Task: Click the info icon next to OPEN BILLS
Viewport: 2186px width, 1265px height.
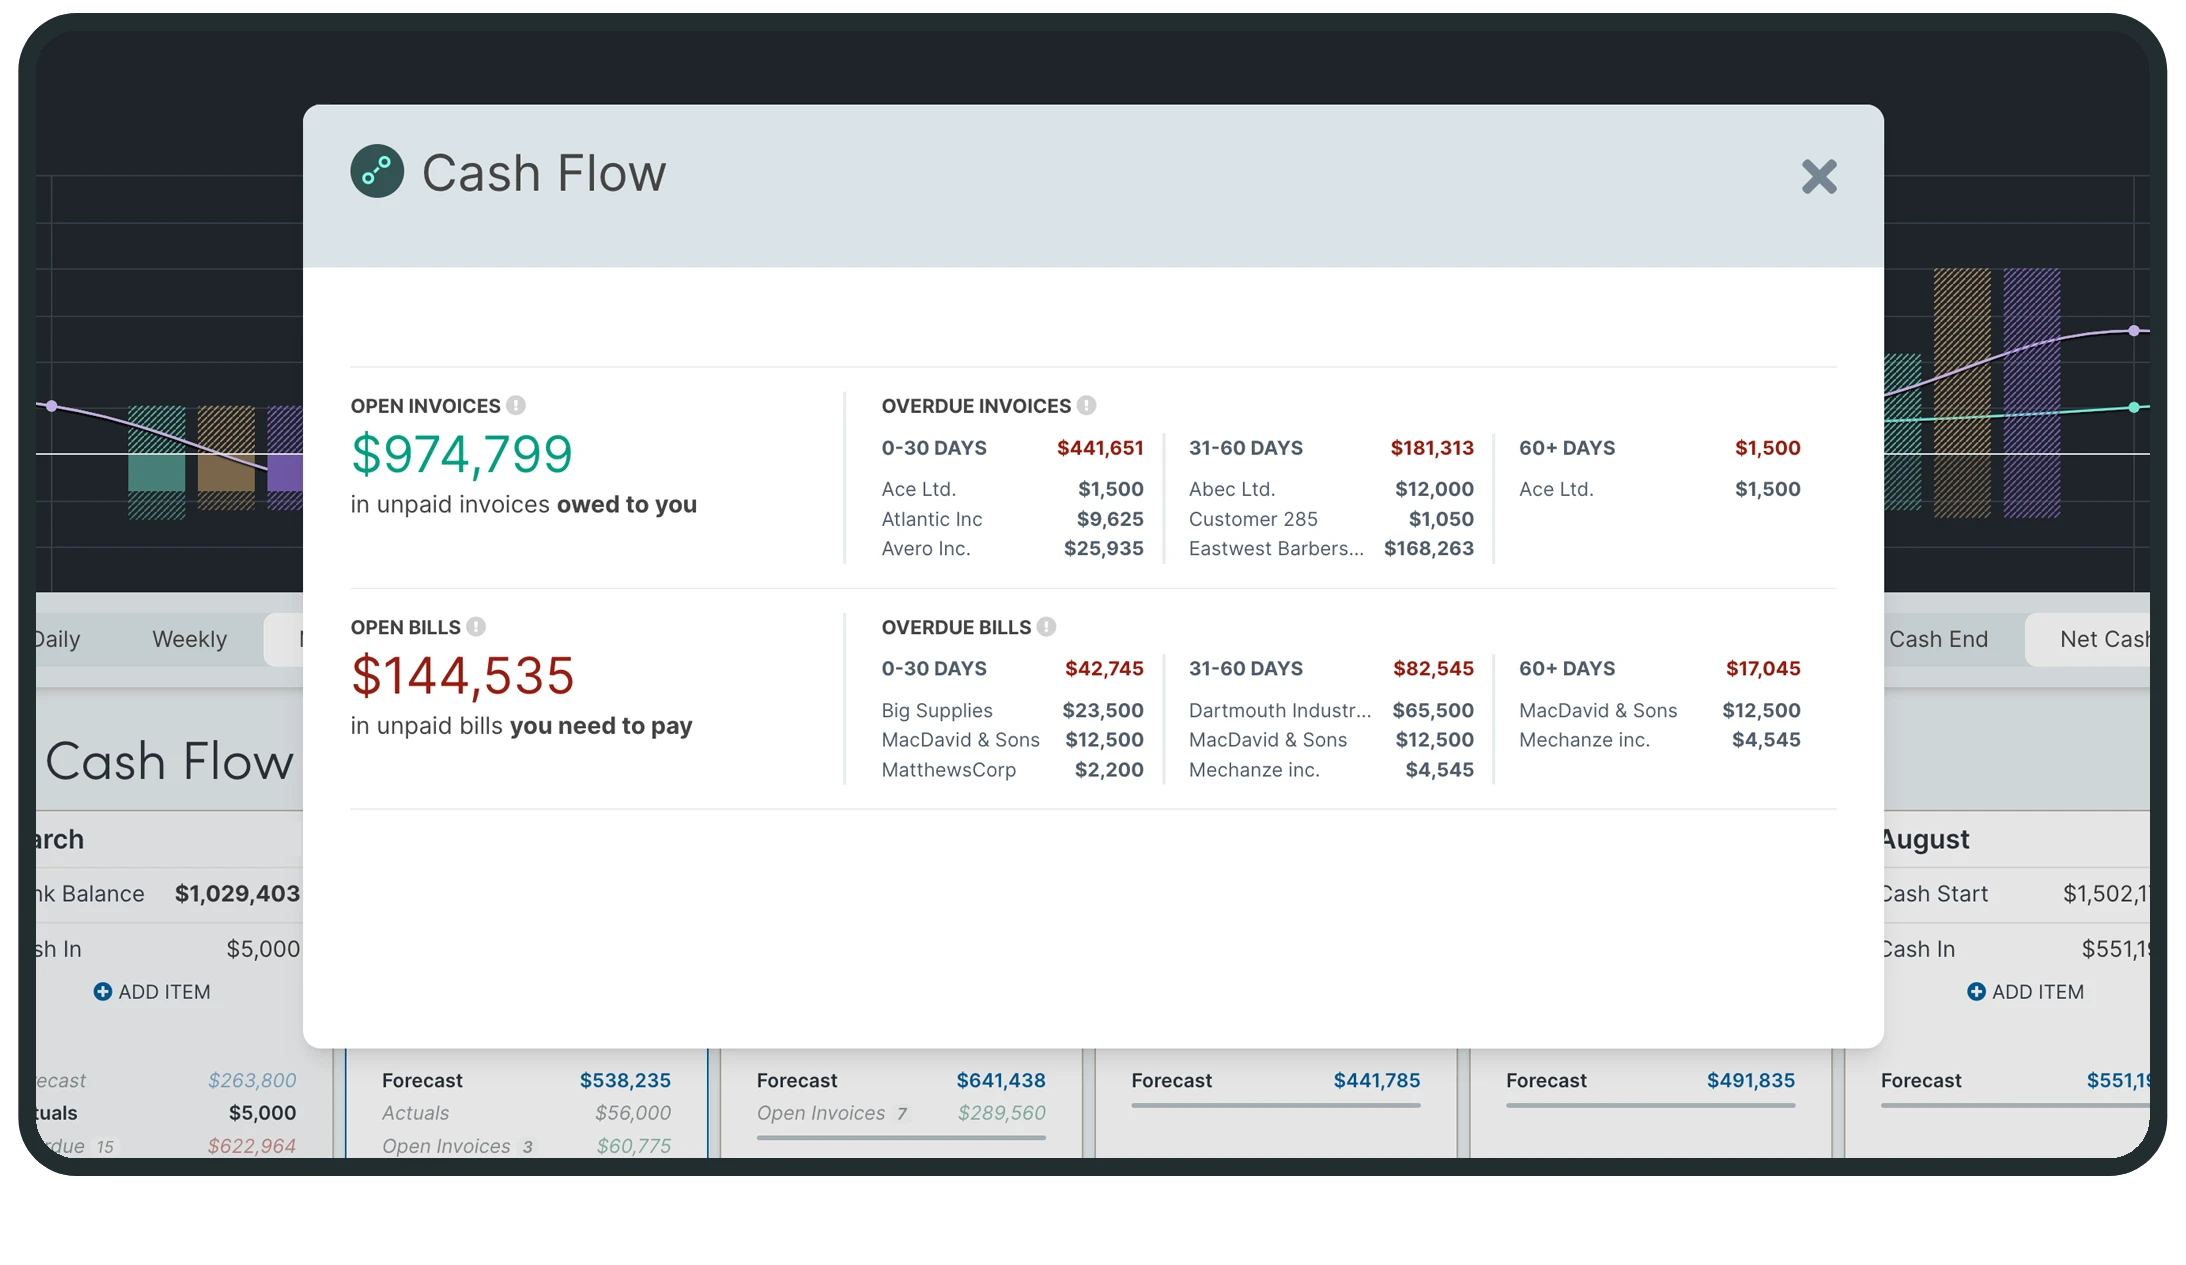Action: pyautogui.click(x=476, y=626)
